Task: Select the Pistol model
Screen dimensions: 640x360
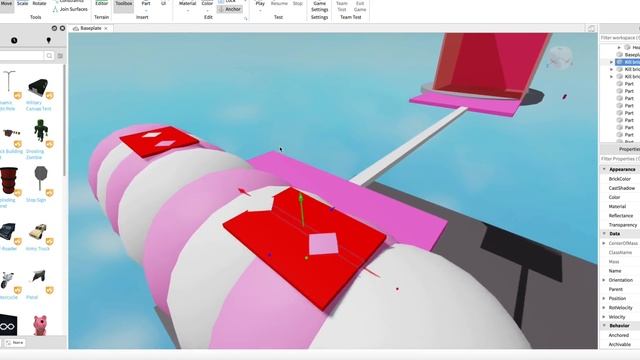Action: (38, 277)
